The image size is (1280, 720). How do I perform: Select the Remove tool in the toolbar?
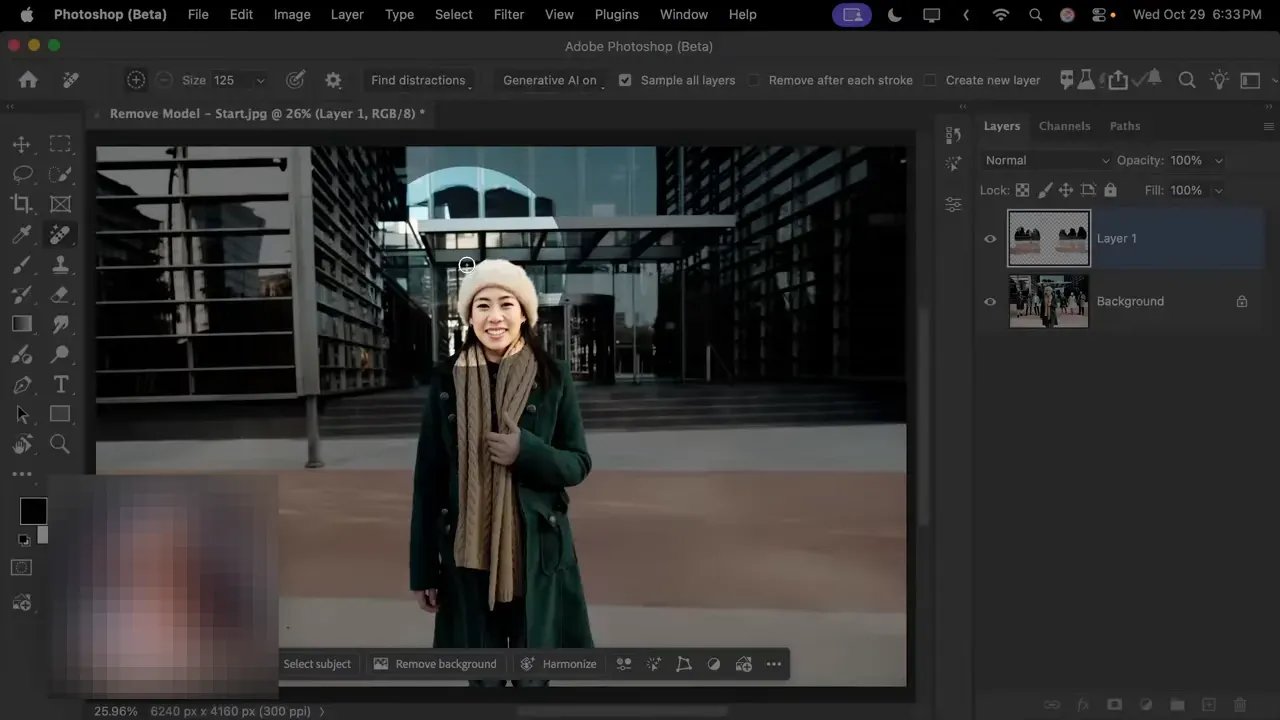pyautogui.click(x=60, y=234)
